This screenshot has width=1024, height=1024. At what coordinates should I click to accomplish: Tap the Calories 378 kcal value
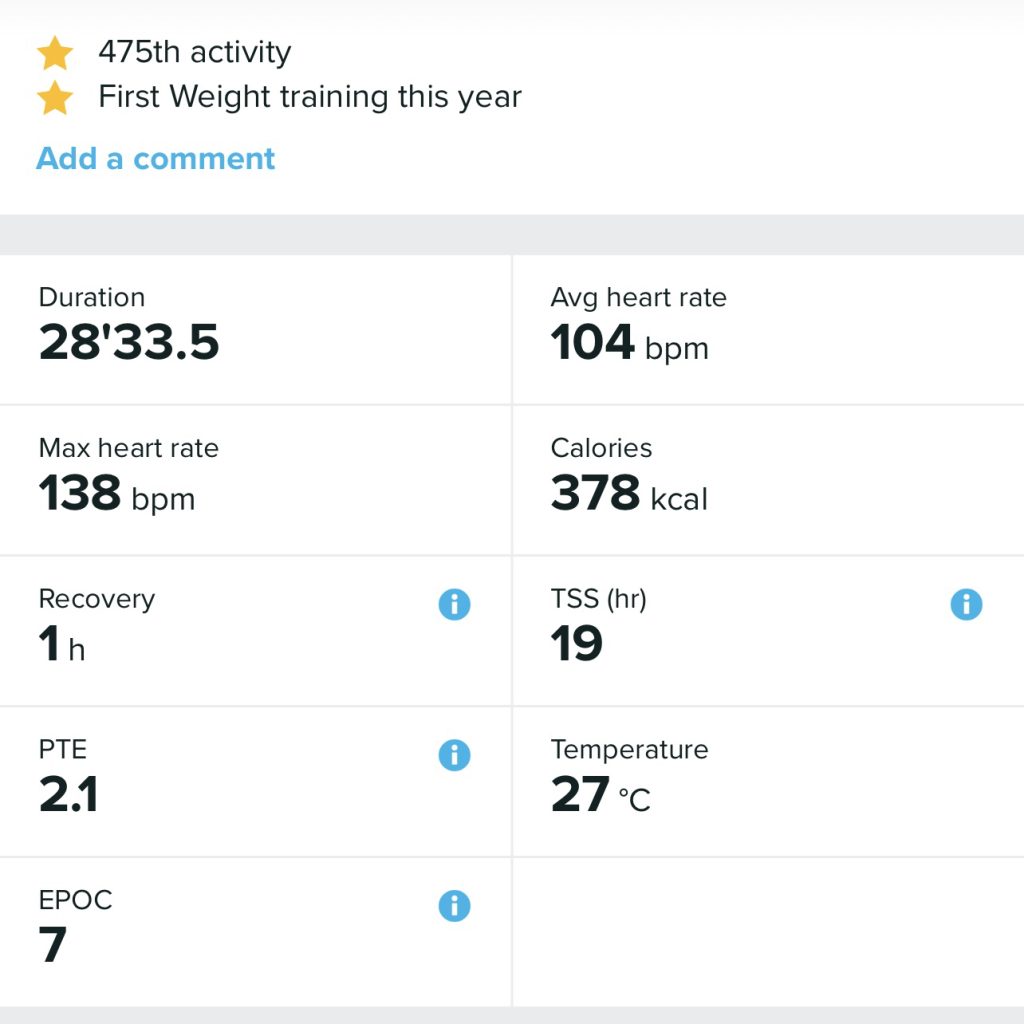pyautogui.click(x=629, y=494)
